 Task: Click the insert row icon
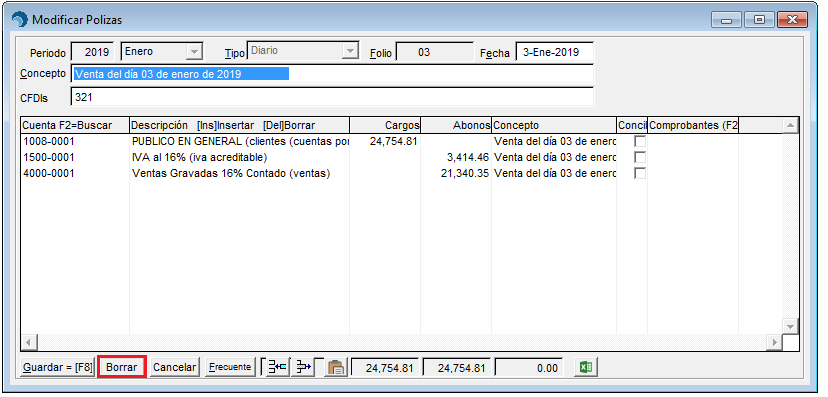point(278,367)
